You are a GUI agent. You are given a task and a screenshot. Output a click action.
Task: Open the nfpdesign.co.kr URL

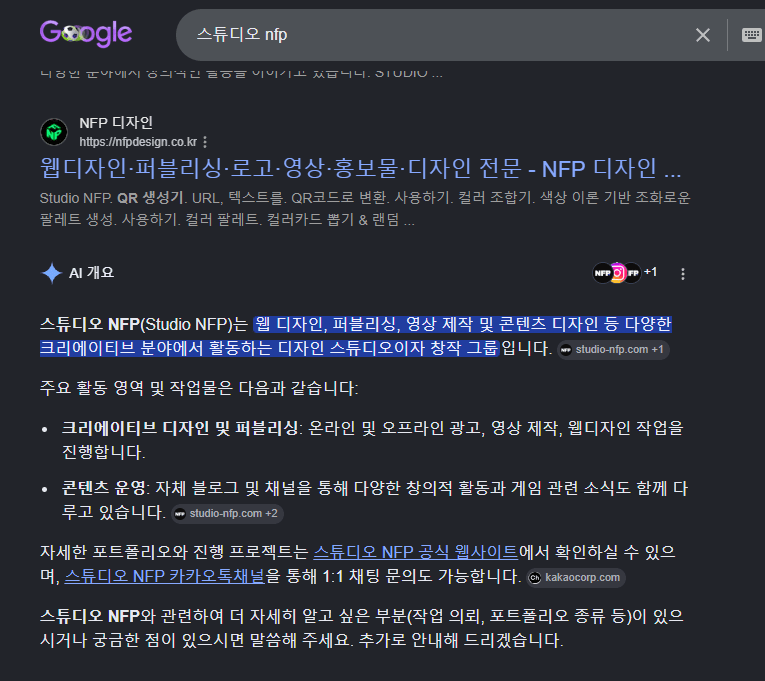[138, 142]
